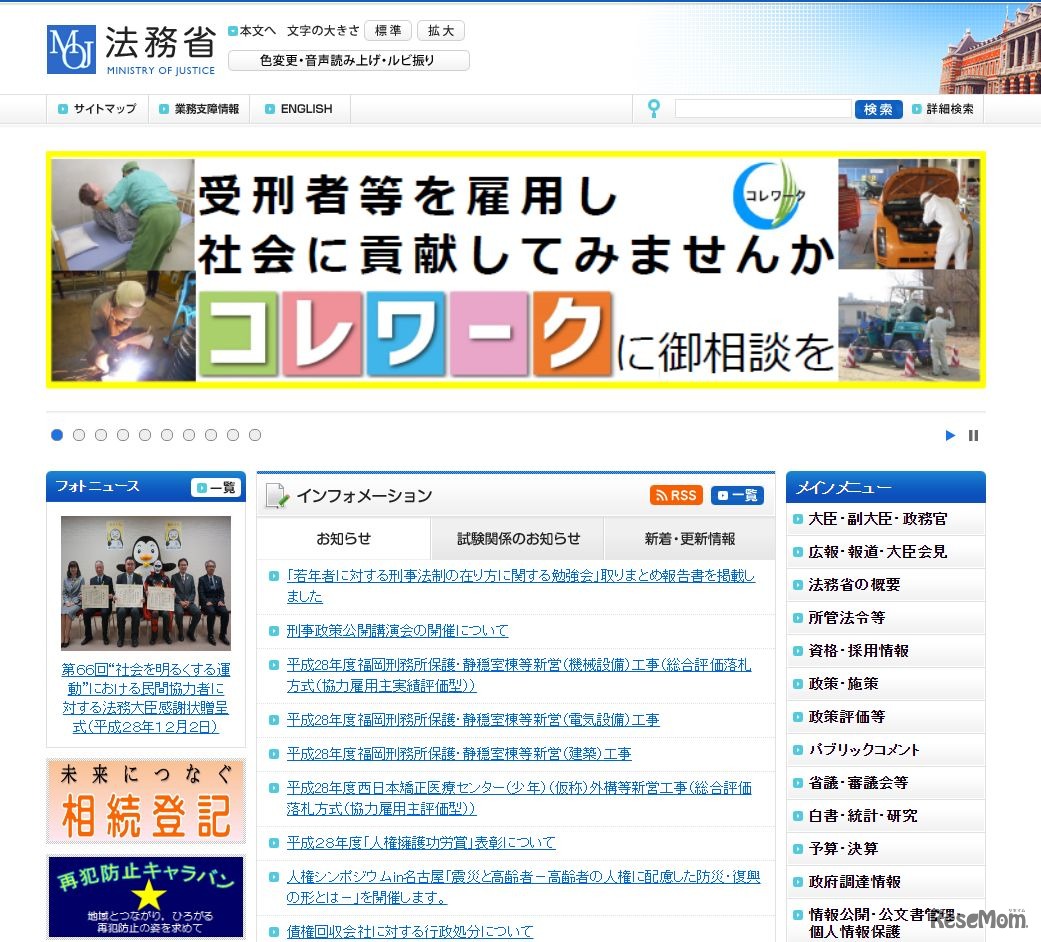Click the pin icon beside the search box
This screenshot has width=1041, height=942.
click(653, 107)
